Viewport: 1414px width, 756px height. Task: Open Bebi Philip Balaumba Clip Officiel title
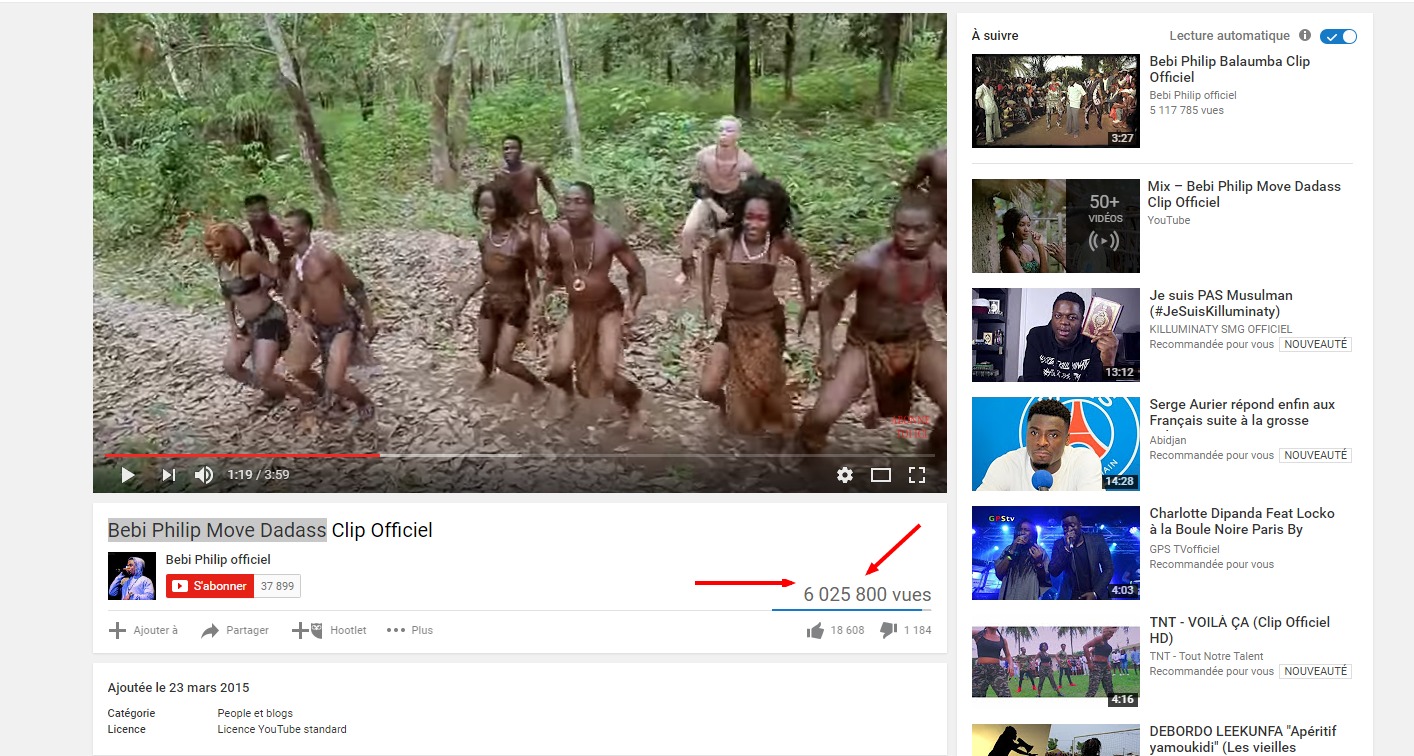1230,69
